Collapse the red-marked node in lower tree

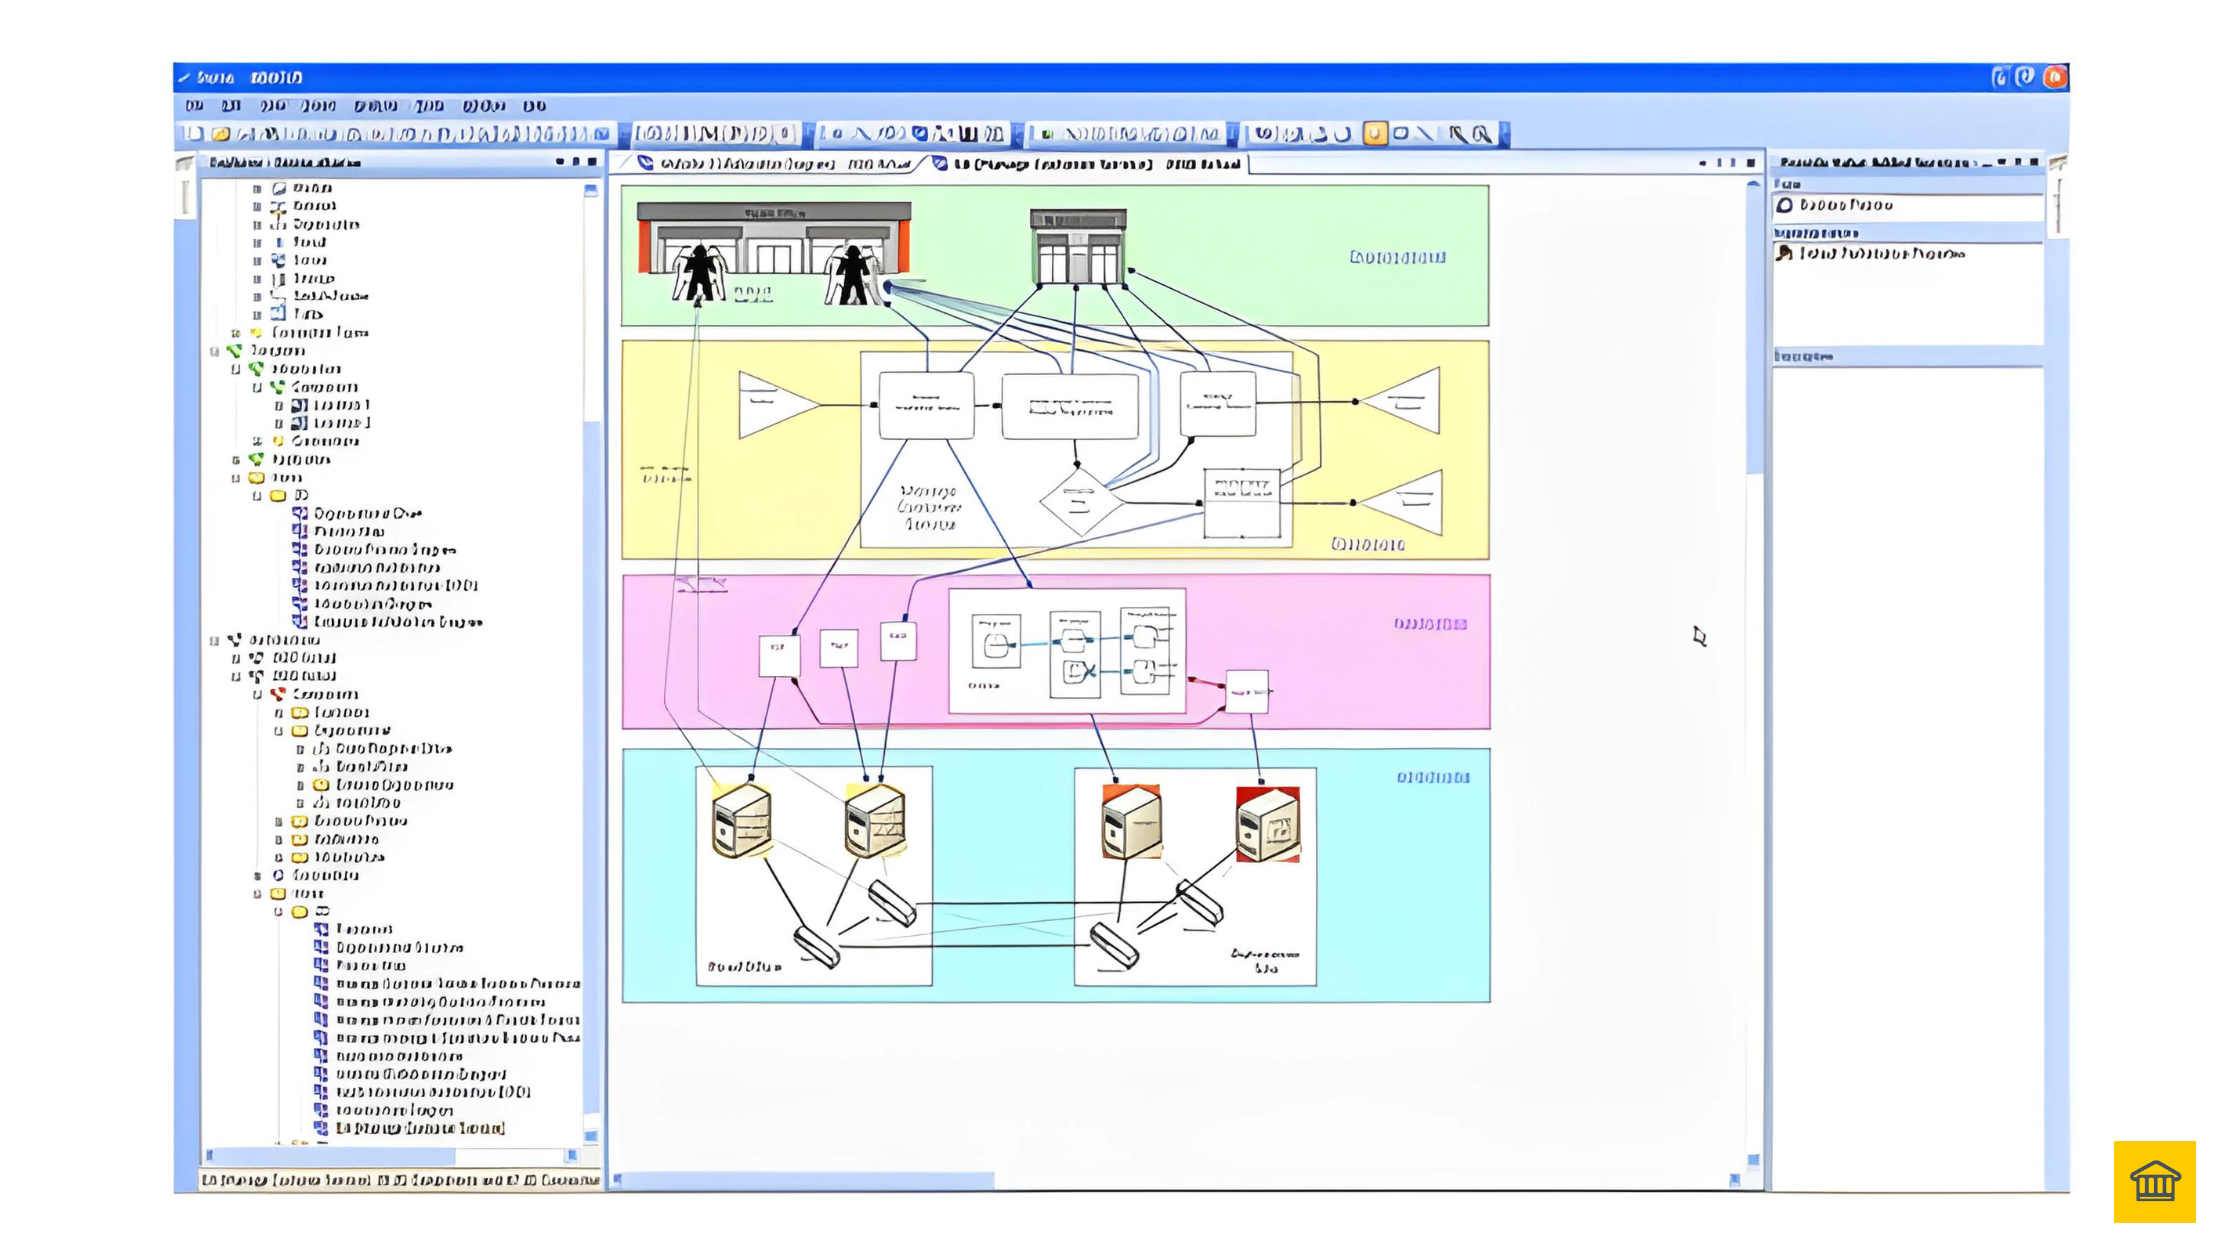point(257,694)
